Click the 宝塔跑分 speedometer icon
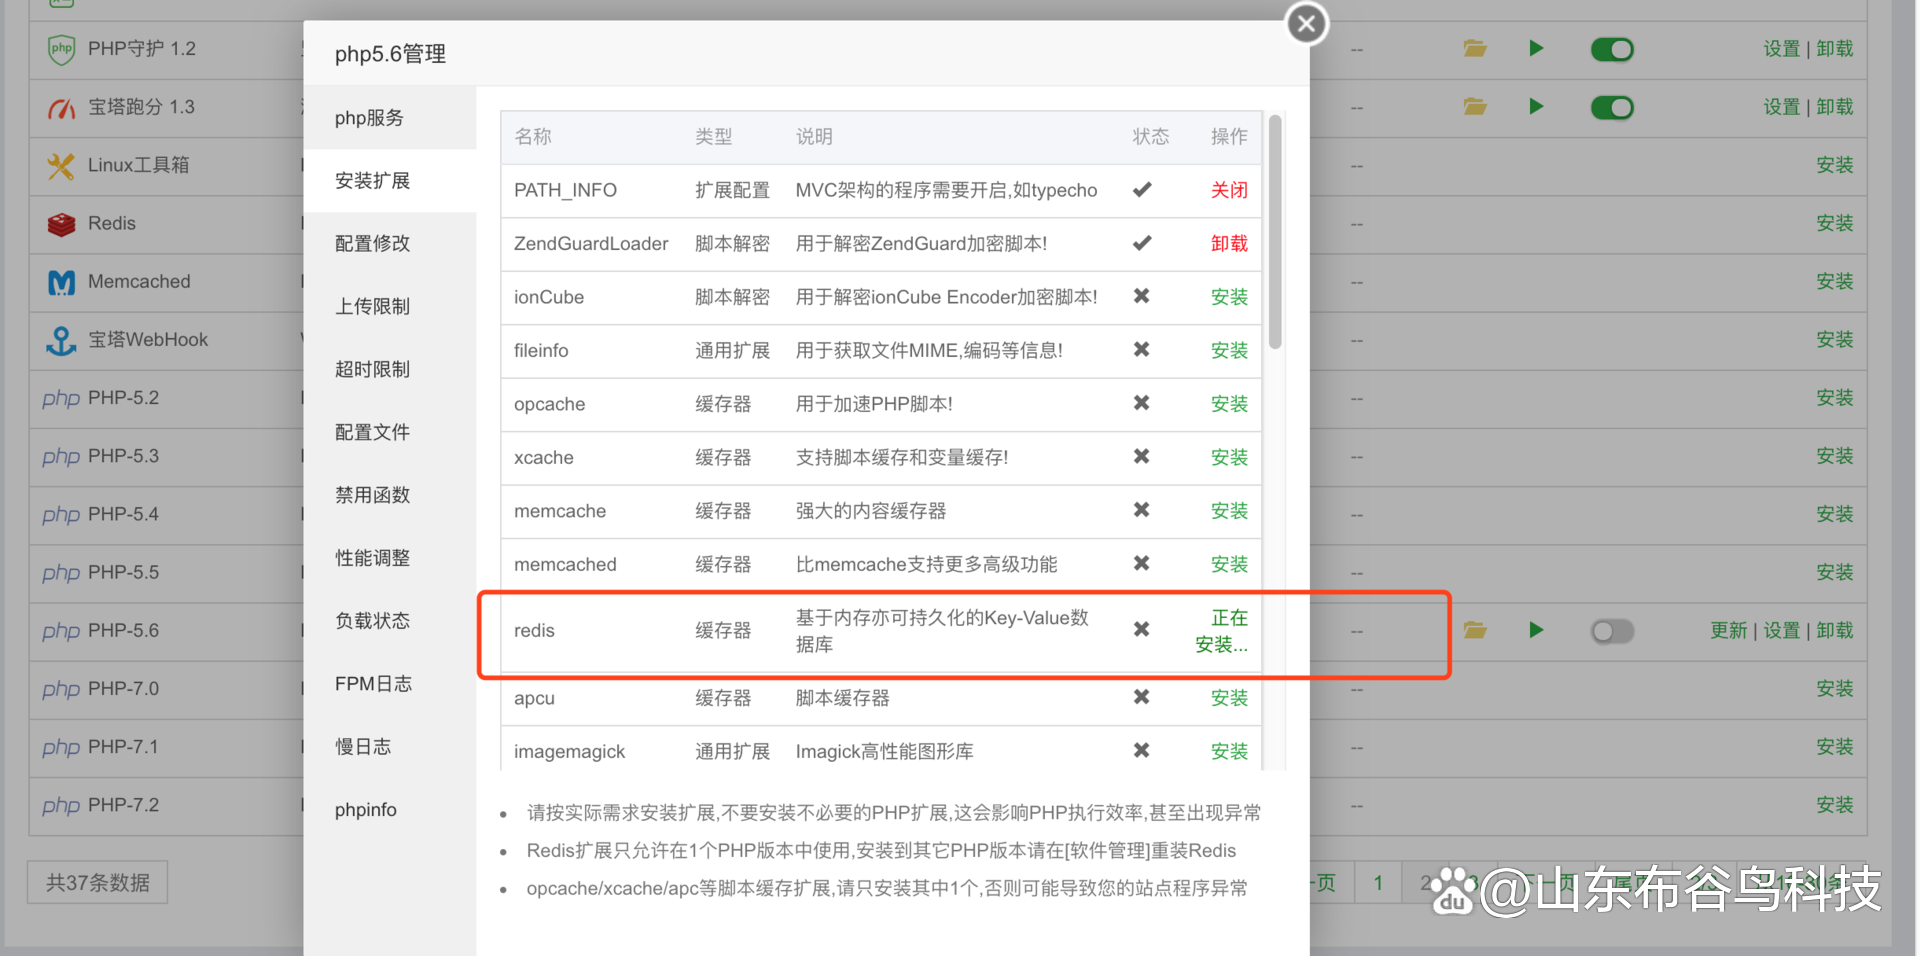1920x956 pixels. 62,107
